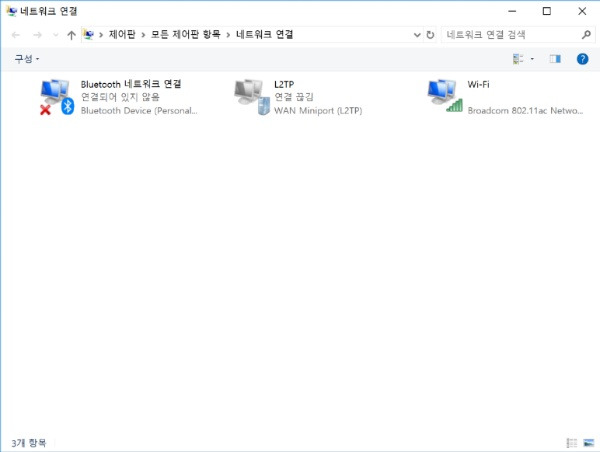Switch to details view icon in status bar
The width and height of the screenshot is (600, 452).
[x=572, y=443]
